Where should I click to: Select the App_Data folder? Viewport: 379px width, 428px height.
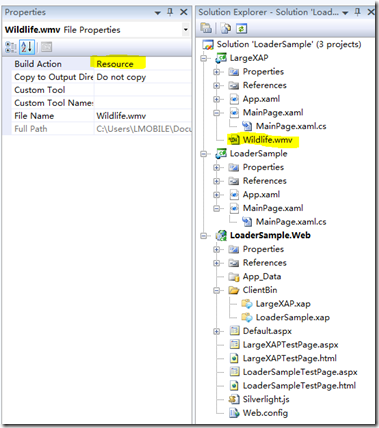262,277
